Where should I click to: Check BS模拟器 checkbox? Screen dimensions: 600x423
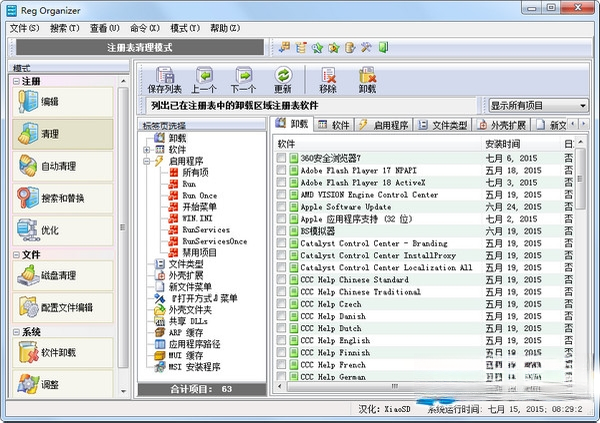click(281, 231)
